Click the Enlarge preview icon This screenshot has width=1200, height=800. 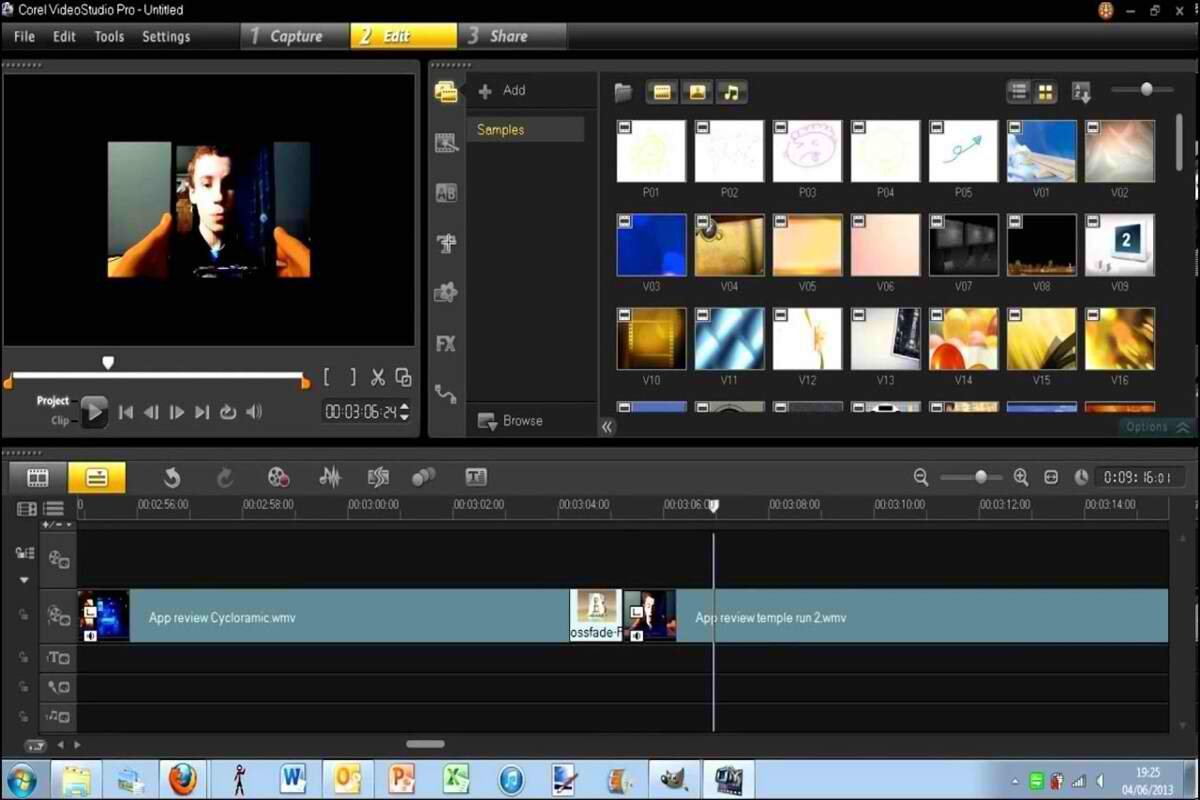[403, 377]
